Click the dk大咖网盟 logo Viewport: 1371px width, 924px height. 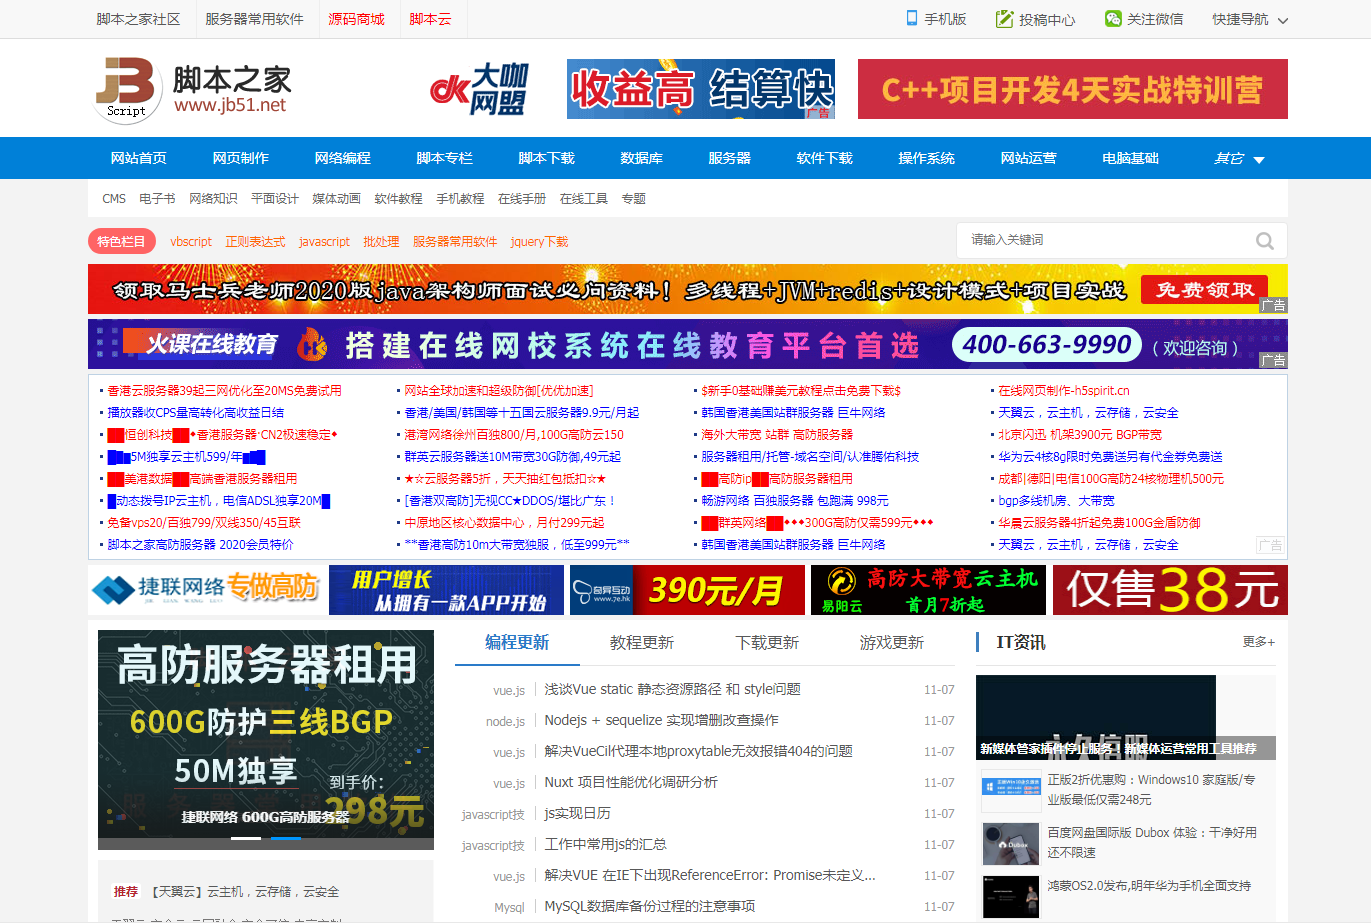(x=478, y=90)
